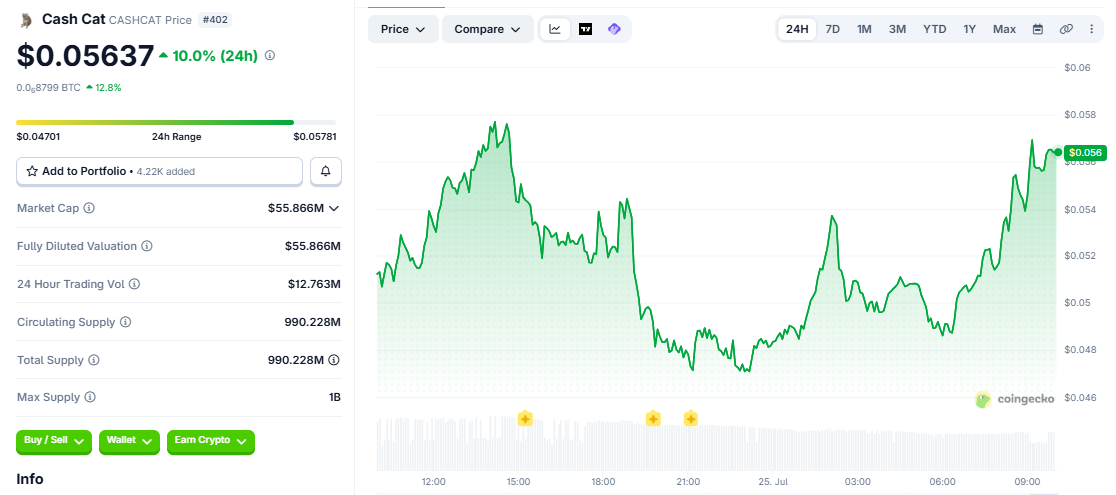
Task: Click the price alert bell icon
Action: (326, 171)
